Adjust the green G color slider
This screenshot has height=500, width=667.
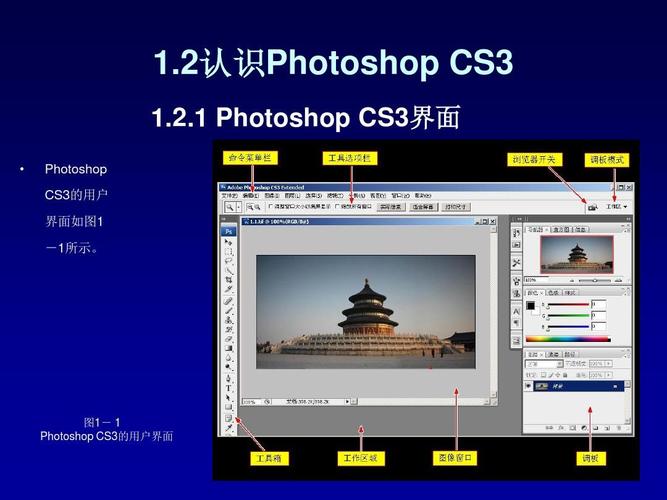click(568, 316)
